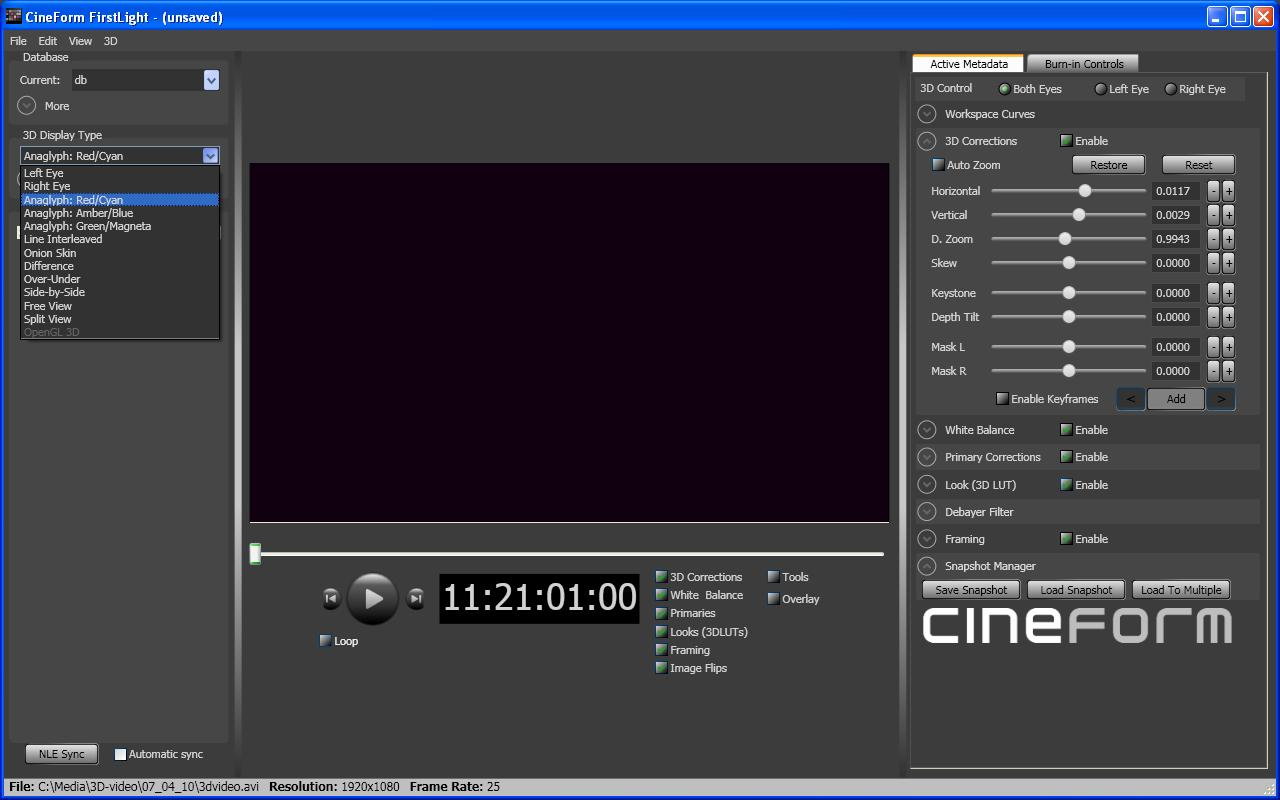Image resolution: width=1280 pixels, height=800 pixels.
Task: Decrease Keystone with minus button
Action: [x=1213, y=293]
